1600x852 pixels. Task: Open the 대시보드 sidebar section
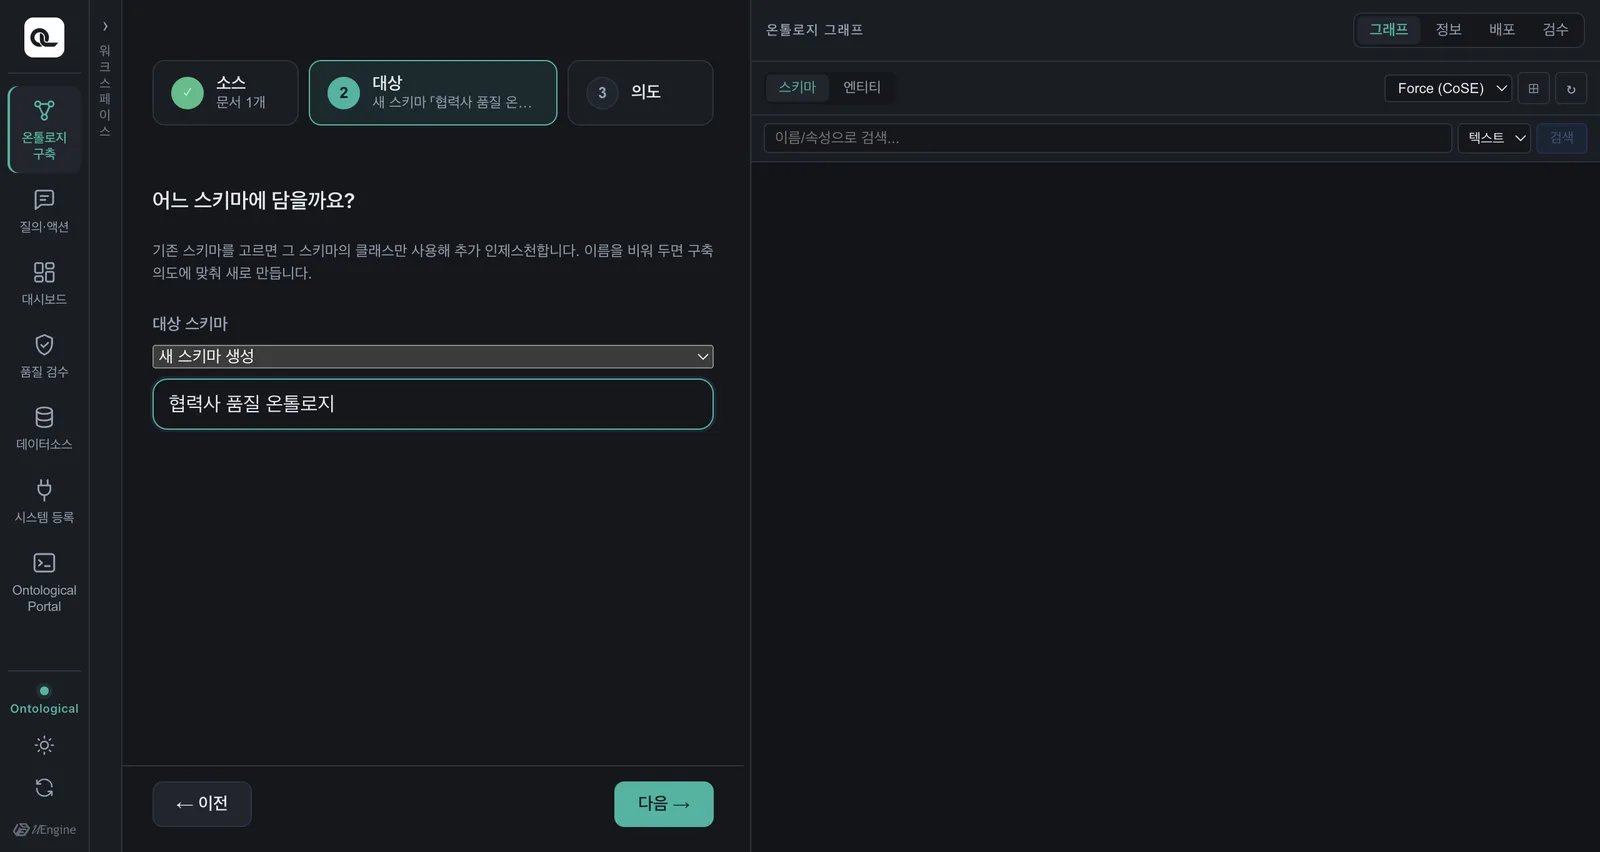tap(44, 284)
